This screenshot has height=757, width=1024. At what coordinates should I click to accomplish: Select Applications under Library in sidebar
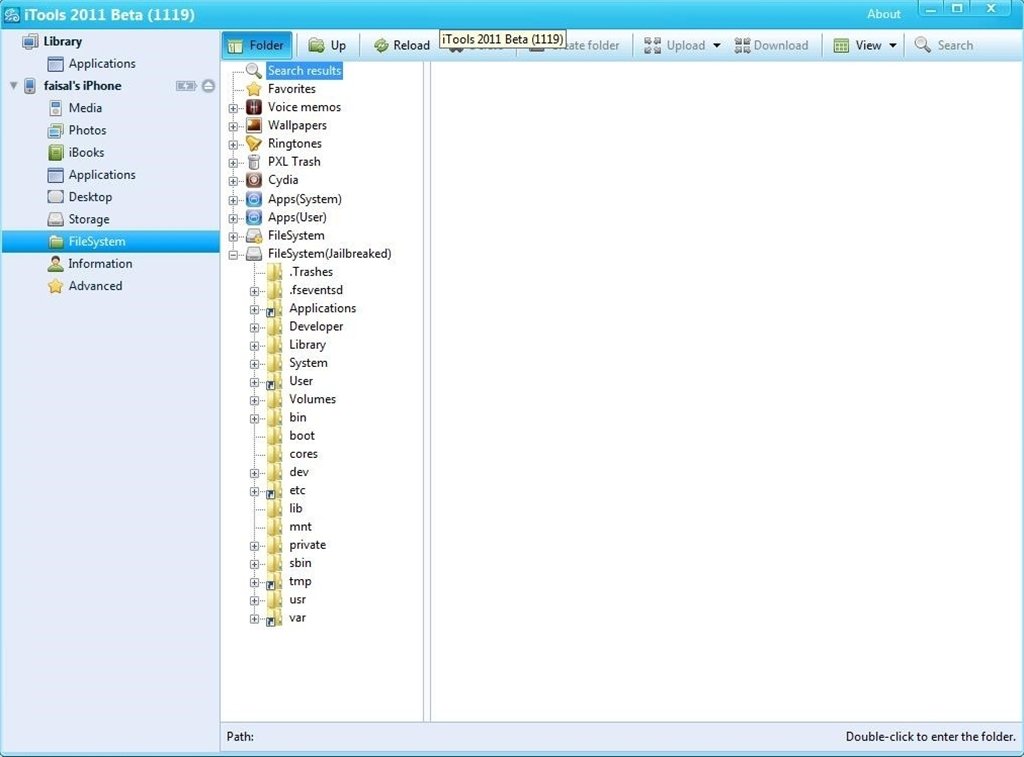click(x=102, y=63)
